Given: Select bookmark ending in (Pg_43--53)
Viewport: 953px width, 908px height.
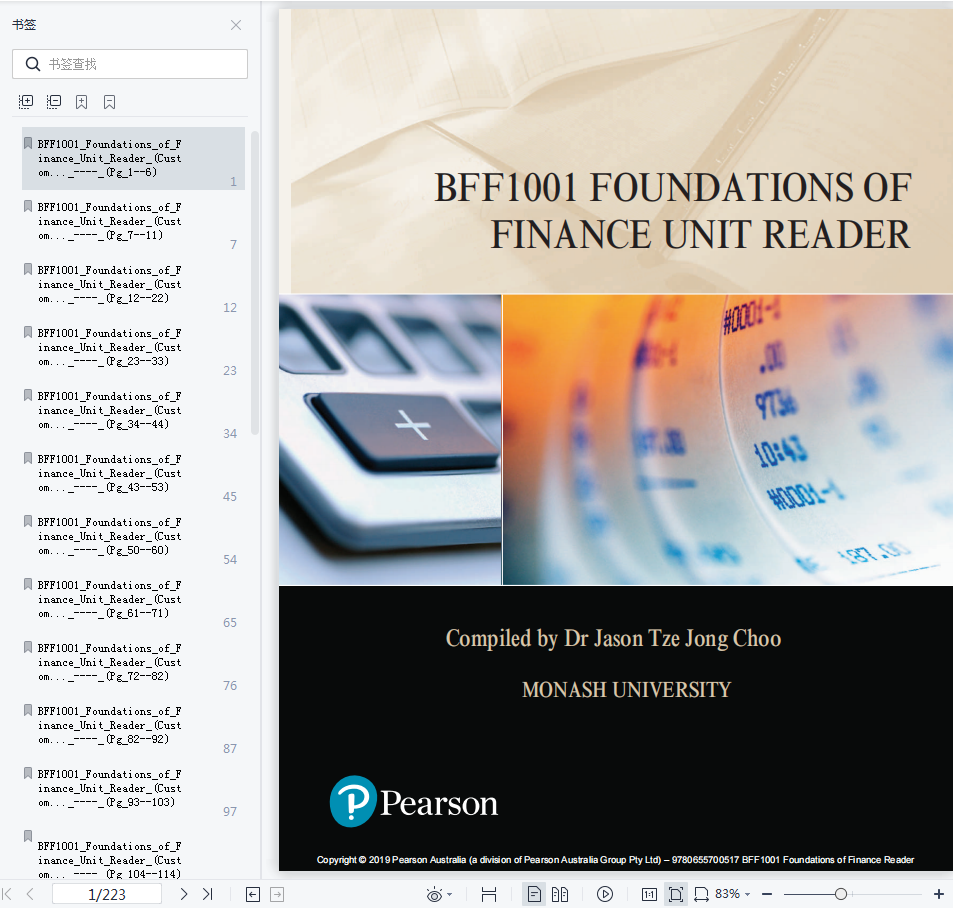Looking at the screenshot, I should click(133, 473).
